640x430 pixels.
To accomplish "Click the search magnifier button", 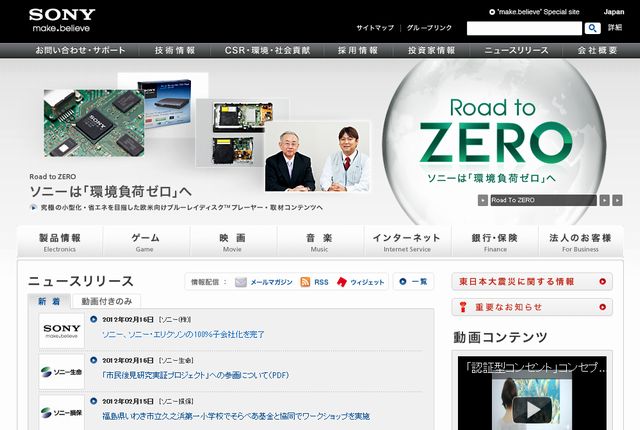I will (x=592, y=28).
